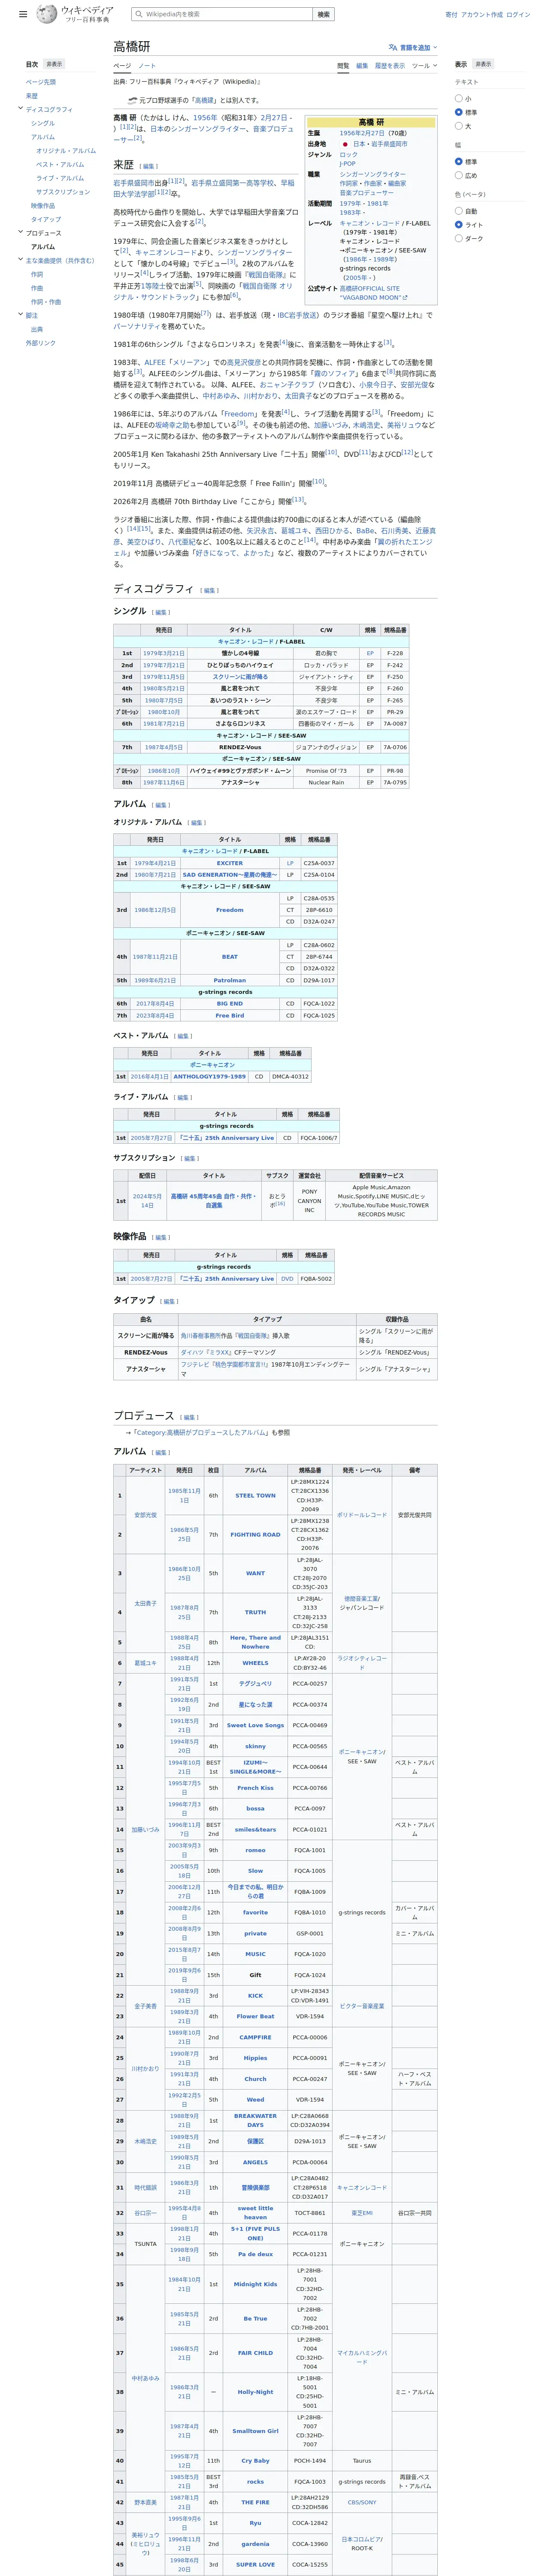551x2576 pixels.
Task: Select 標準 under the テキスト setting
Action: point(459,112)
